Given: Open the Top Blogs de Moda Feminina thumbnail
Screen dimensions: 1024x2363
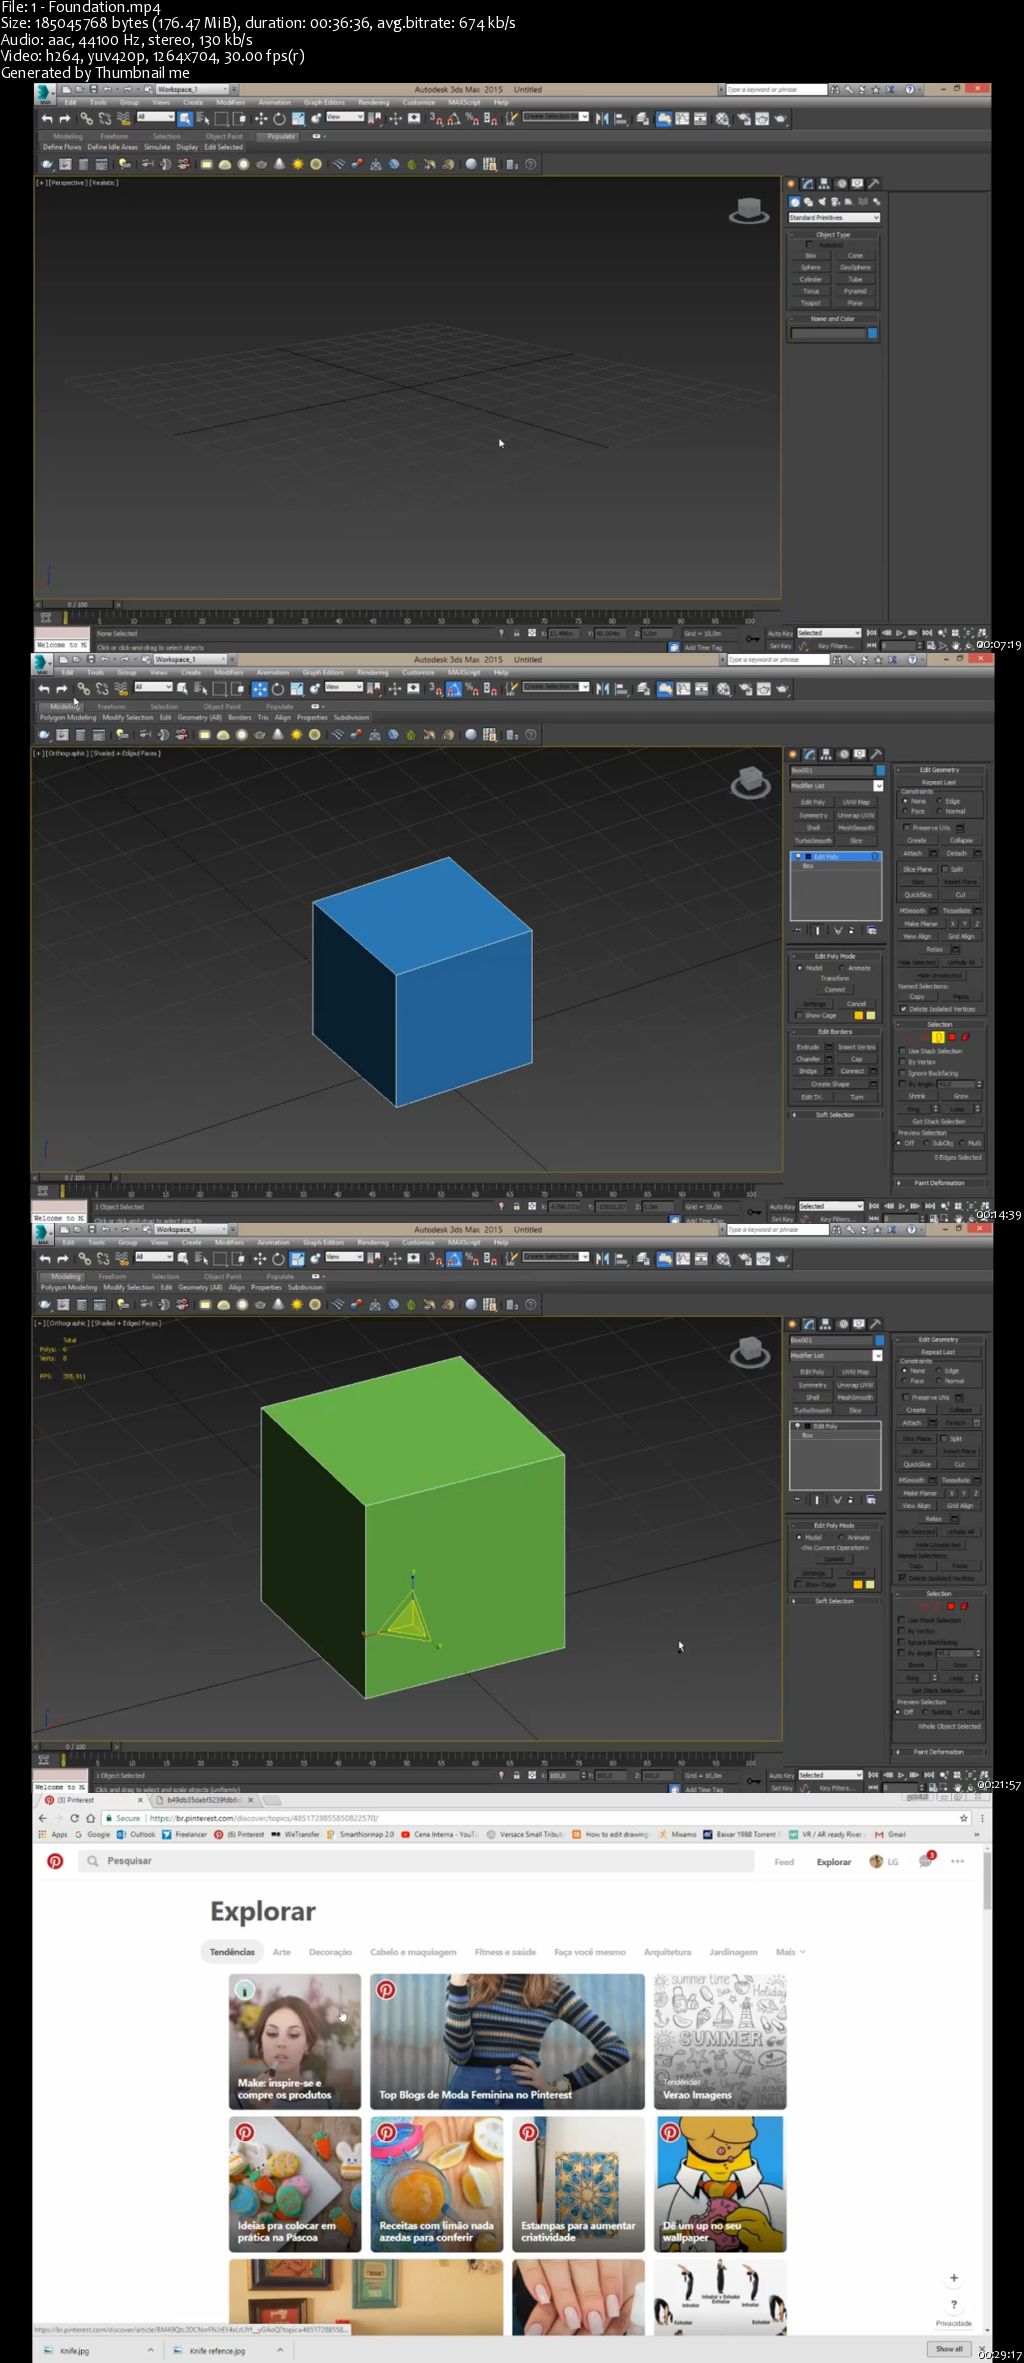Looking at the screenshot, I should 507,2041.
